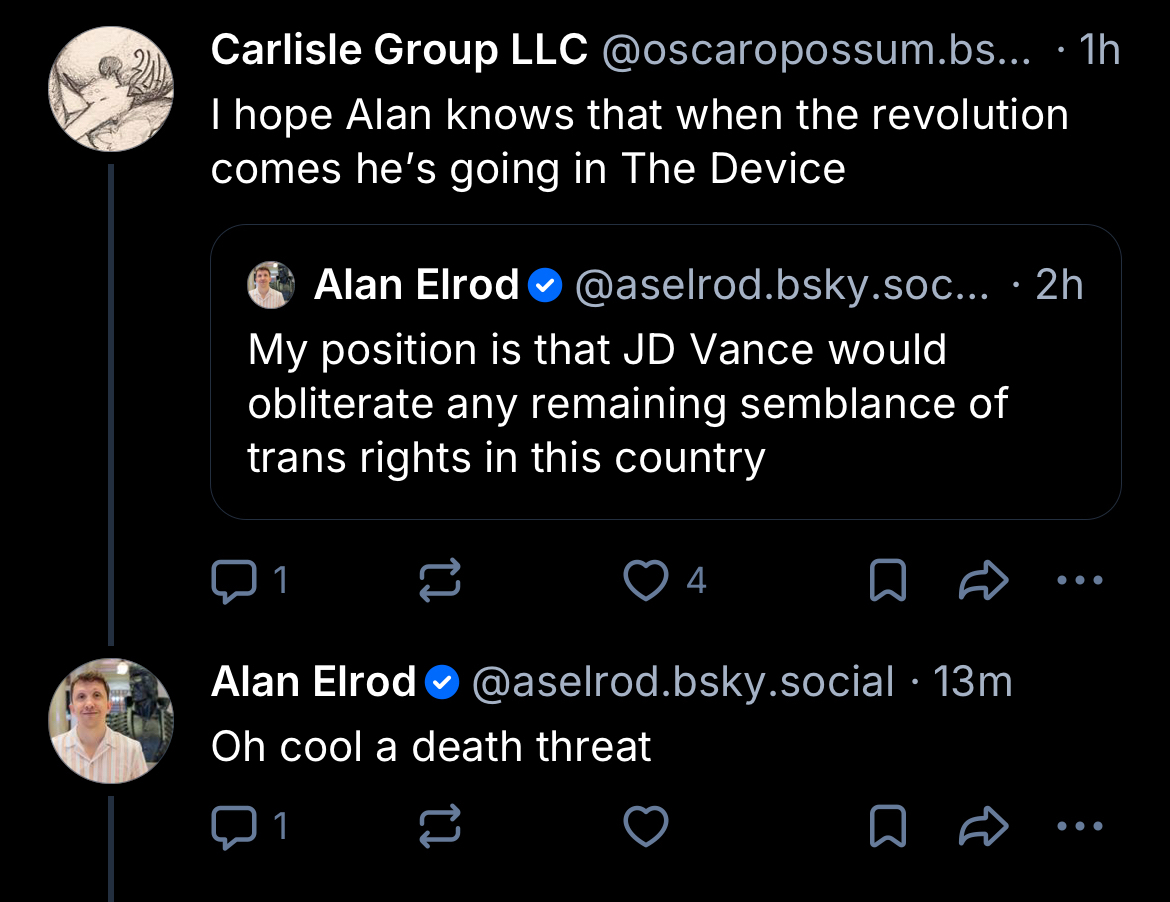Viewport: 1170px width, 902px height.
Task: Share Alan Elrod's reply post
Action: [x=984, y=827]
